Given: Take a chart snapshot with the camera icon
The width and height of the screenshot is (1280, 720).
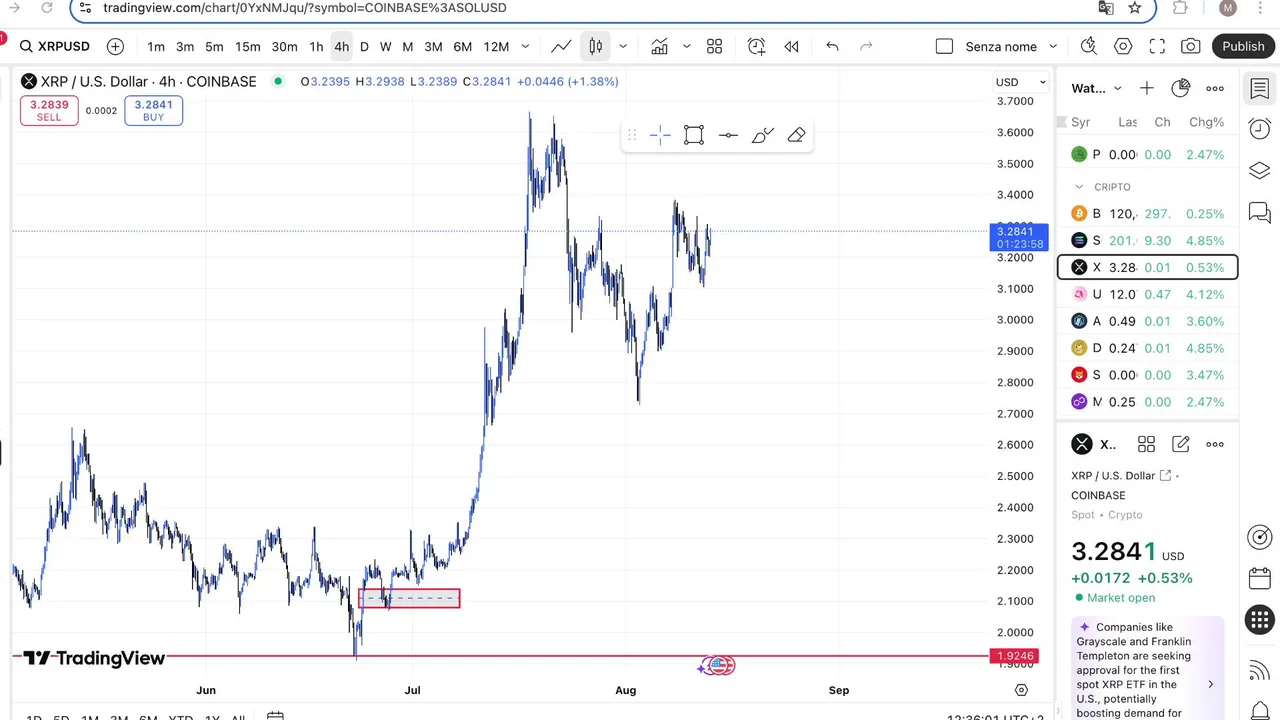Looking at the screenshot, I should click(1190, 46).
